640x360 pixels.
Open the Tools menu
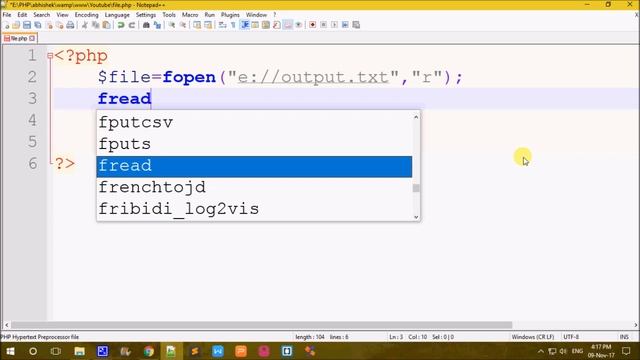click(x=169, y=15)
